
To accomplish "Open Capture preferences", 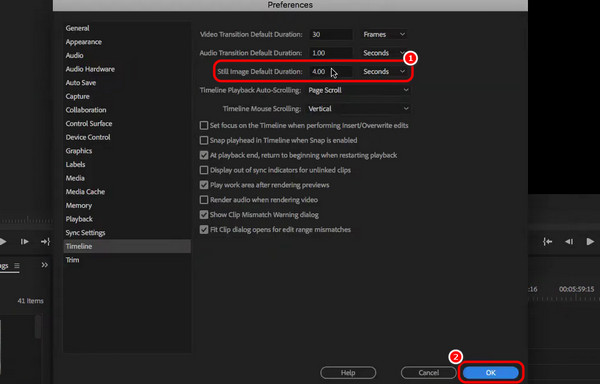I will click(x=77, y=96).
